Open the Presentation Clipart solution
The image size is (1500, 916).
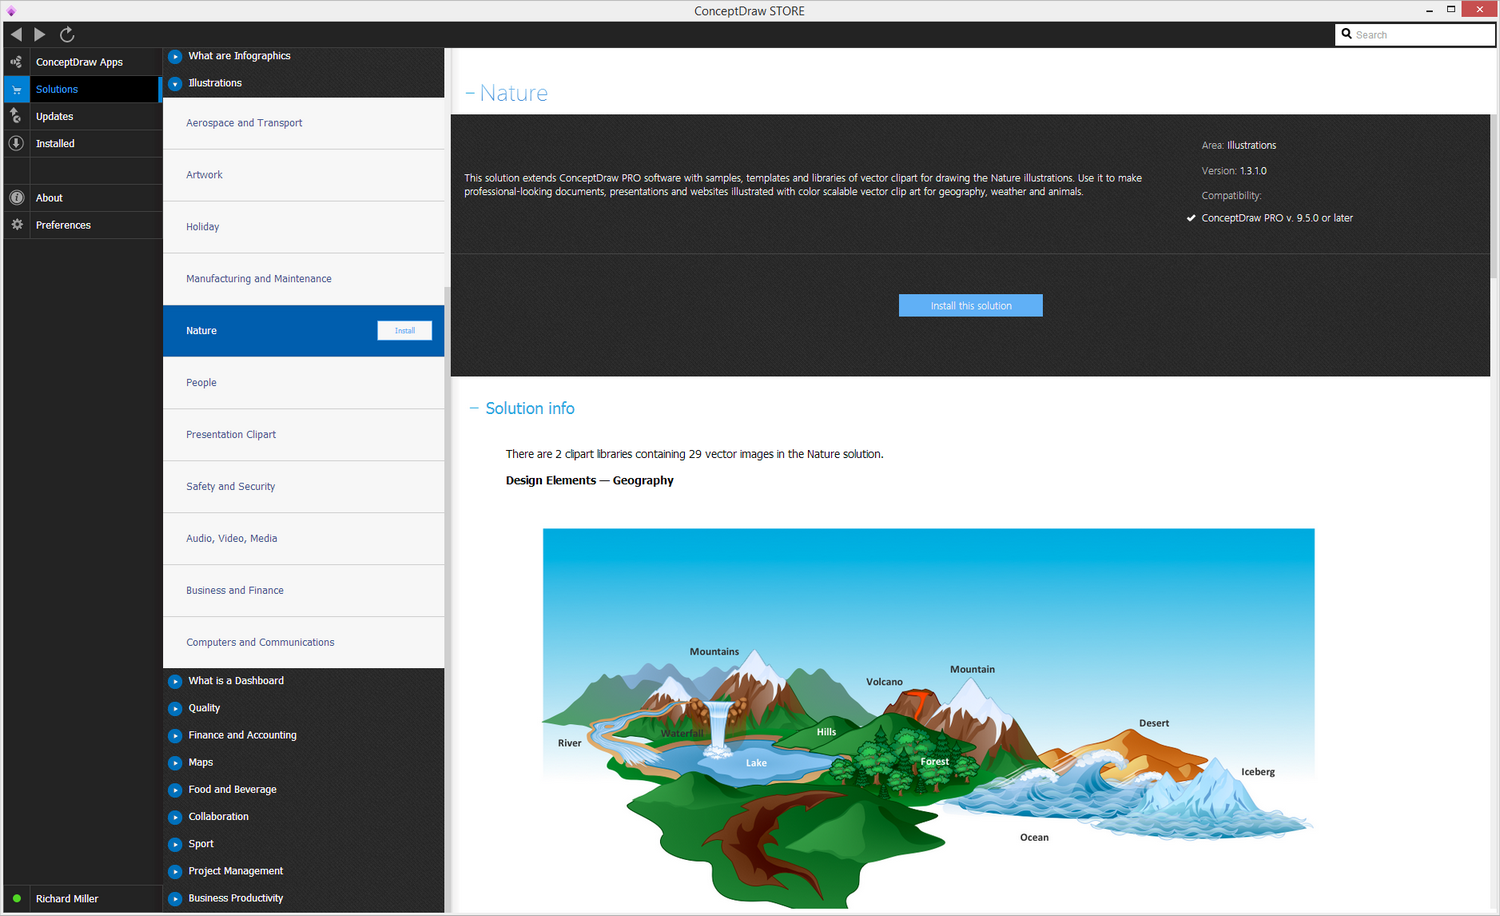coord(303,435)
